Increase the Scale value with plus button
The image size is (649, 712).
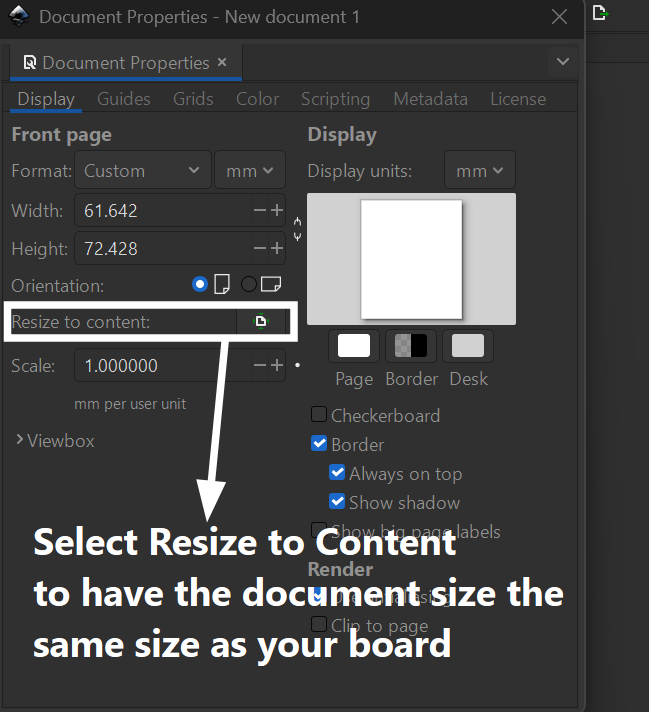(x=277, y=366)
